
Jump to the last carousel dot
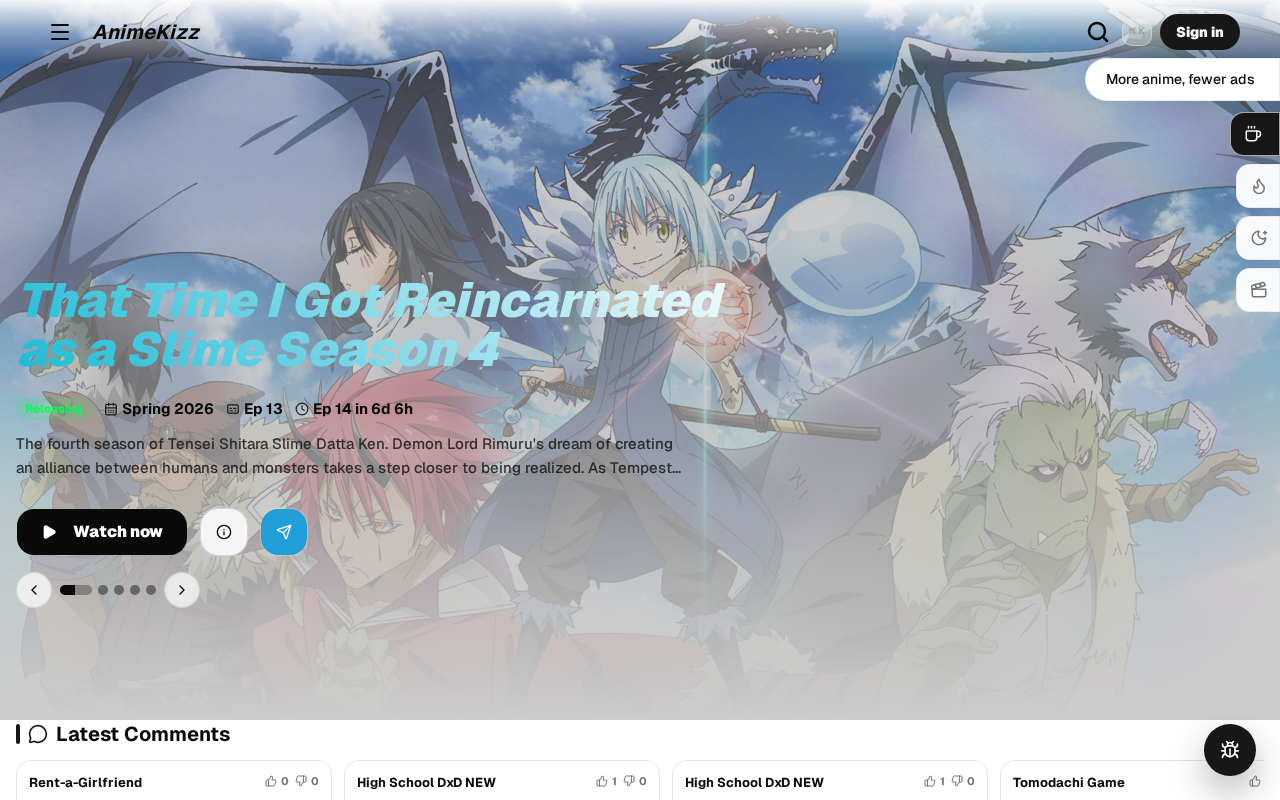point(151,590)
